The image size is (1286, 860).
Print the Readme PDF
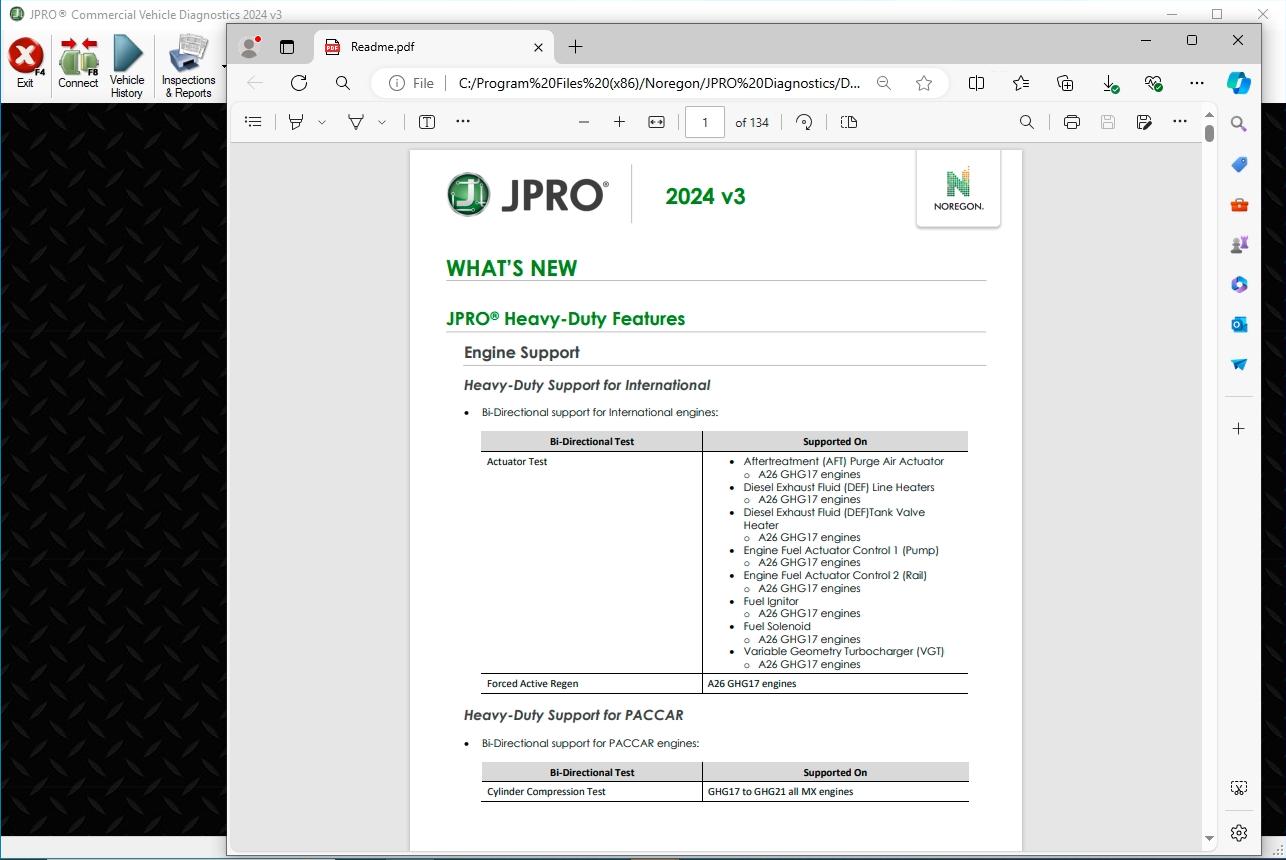(1071, 121)
